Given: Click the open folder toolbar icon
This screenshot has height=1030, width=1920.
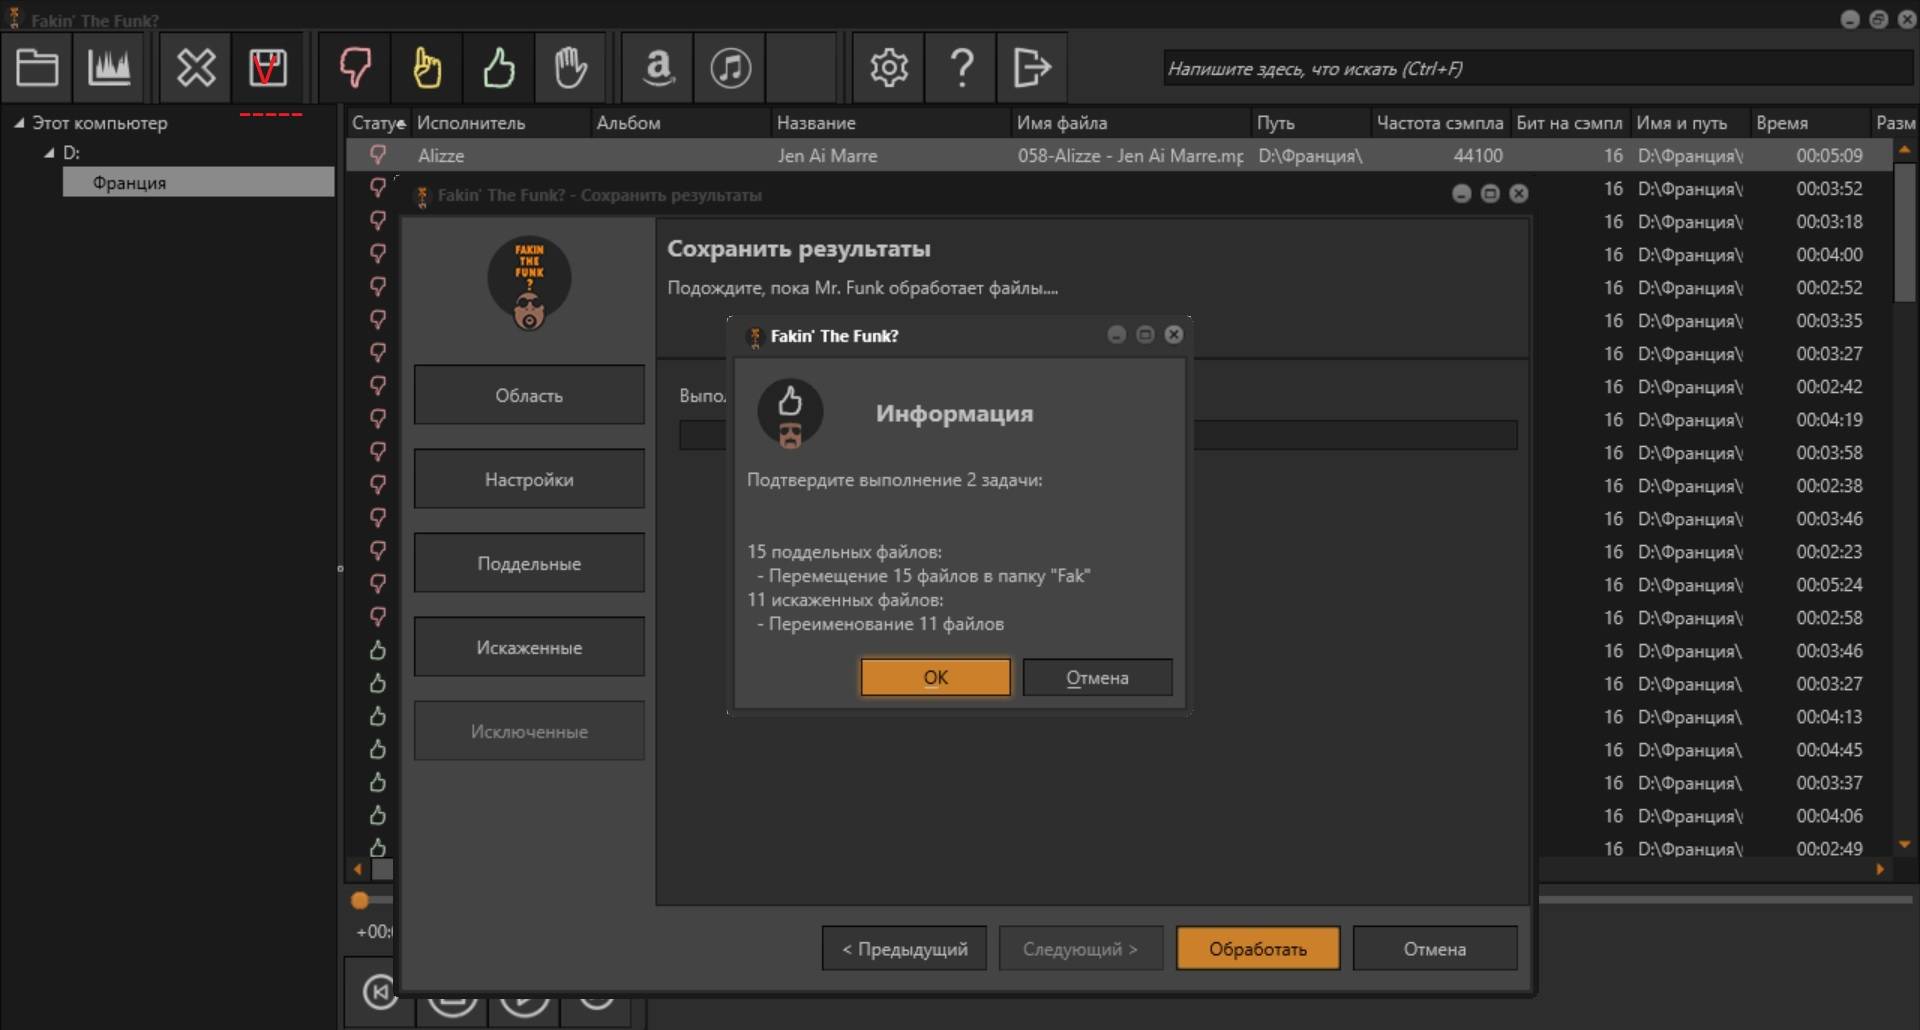Looking at the screenshot, I should pos(37,68).
